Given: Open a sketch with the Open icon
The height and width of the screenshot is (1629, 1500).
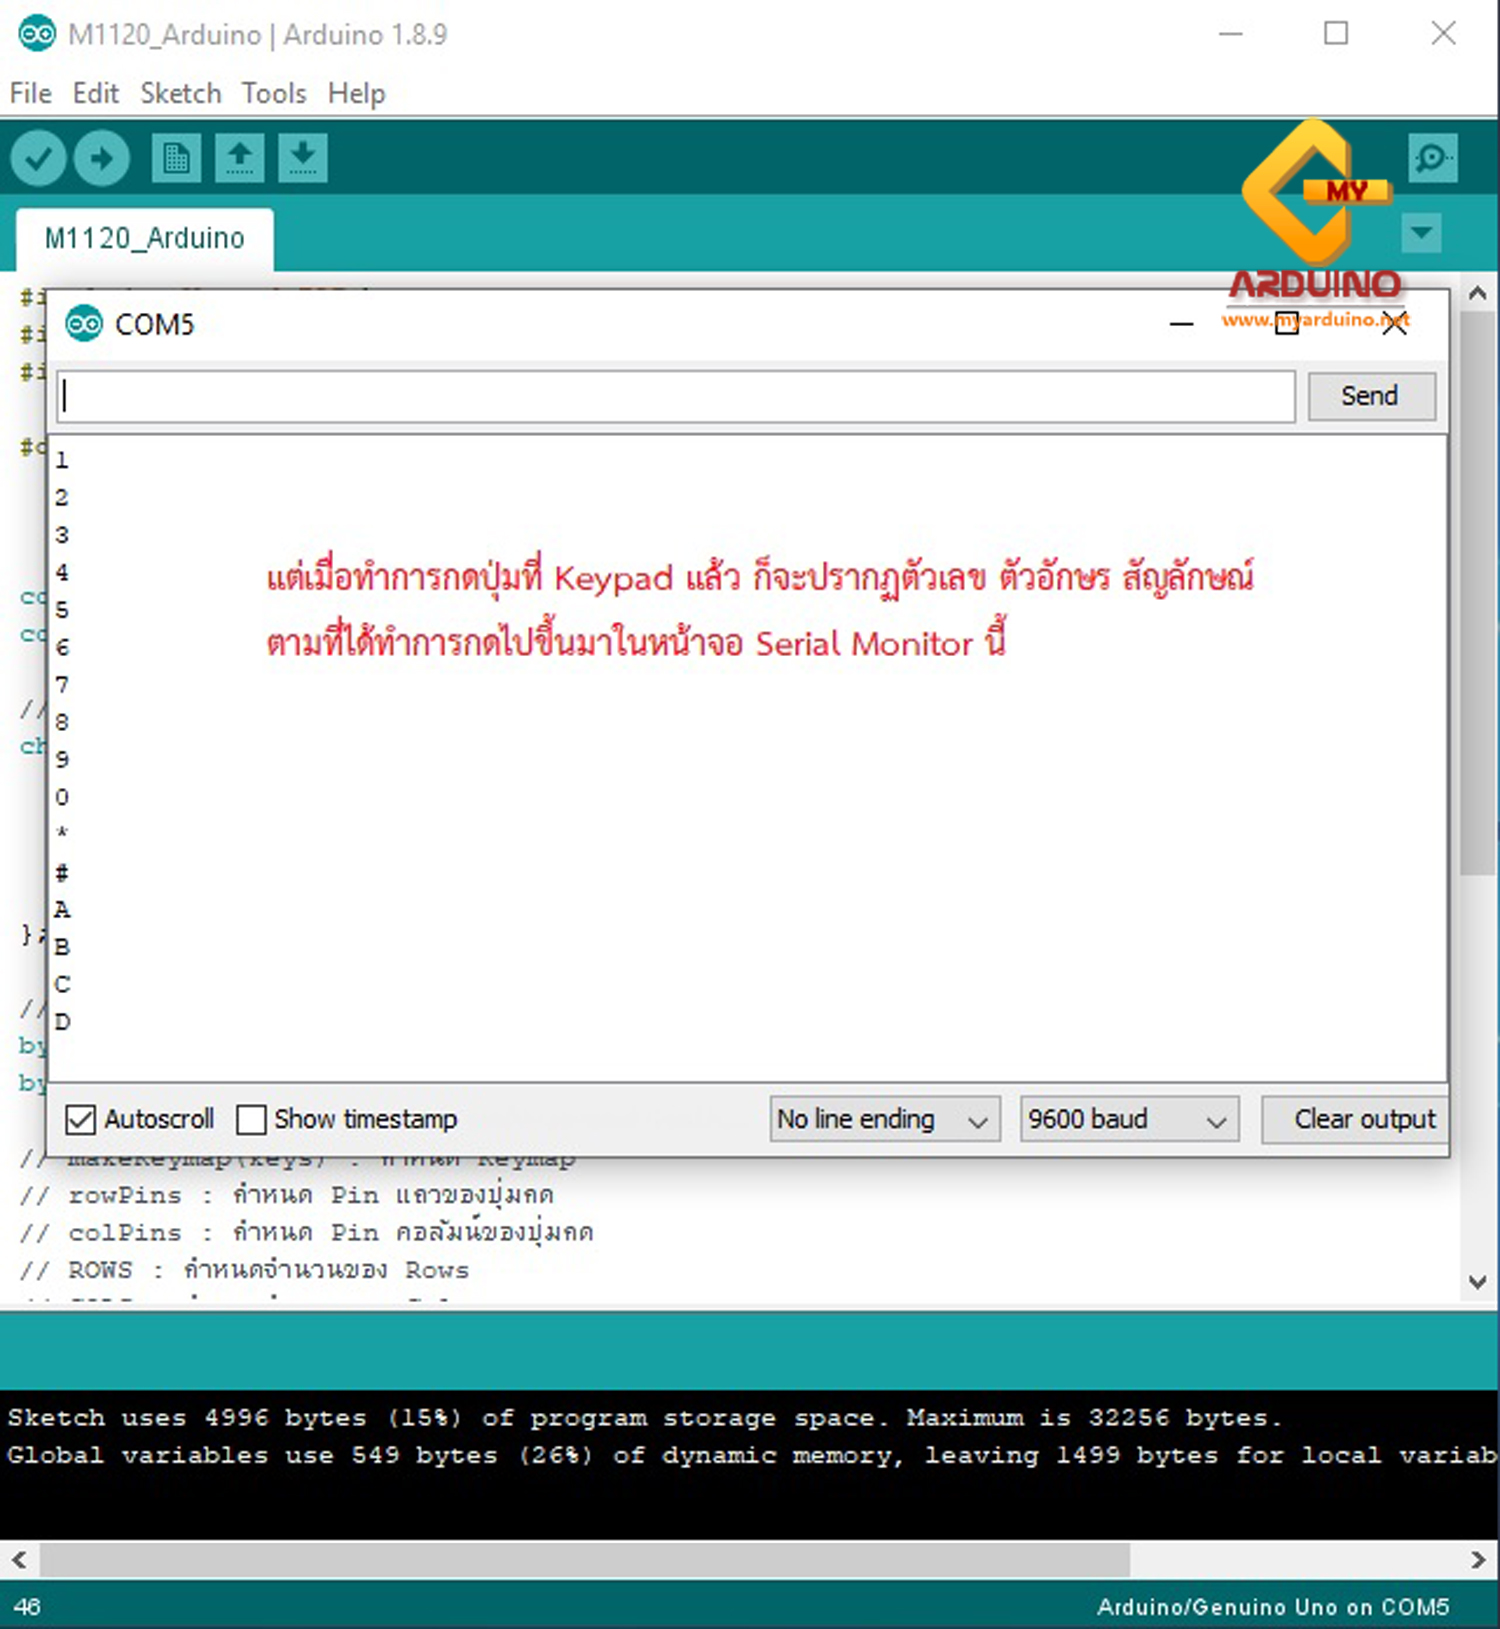Looking at the screenshot, I should pos(240,158).
